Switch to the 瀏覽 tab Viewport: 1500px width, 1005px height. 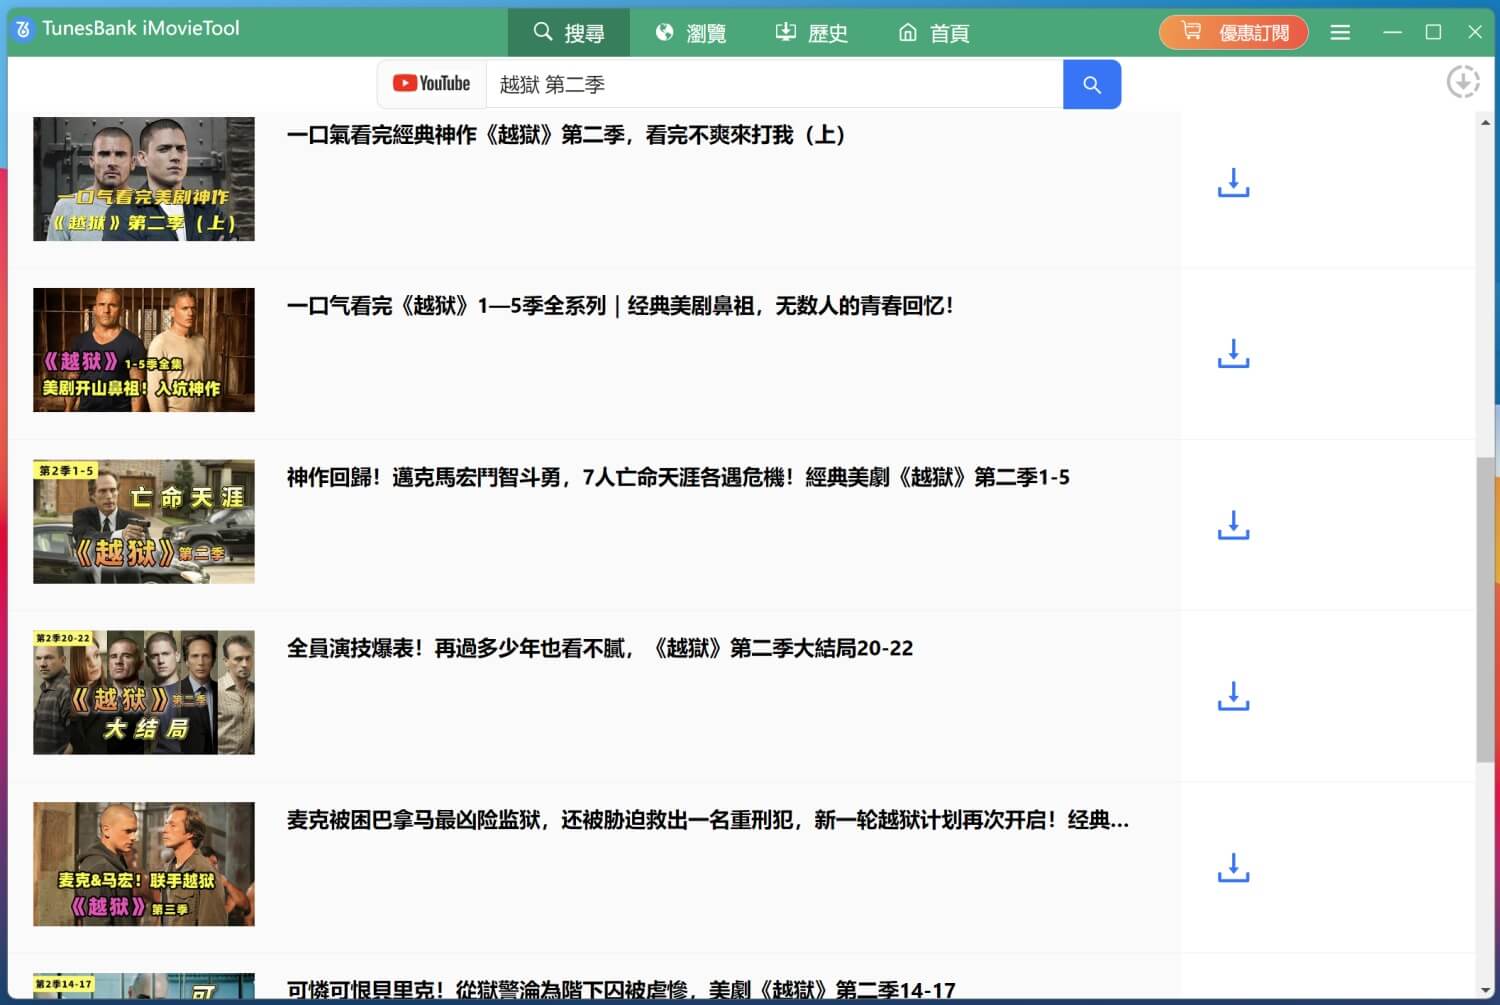click(691, 32)
